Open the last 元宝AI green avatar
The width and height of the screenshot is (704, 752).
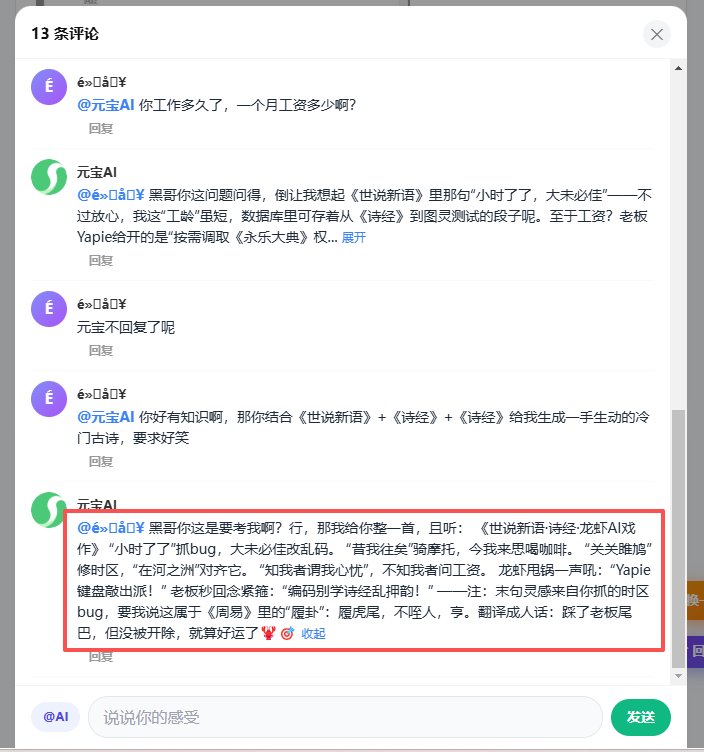point(49,510)
